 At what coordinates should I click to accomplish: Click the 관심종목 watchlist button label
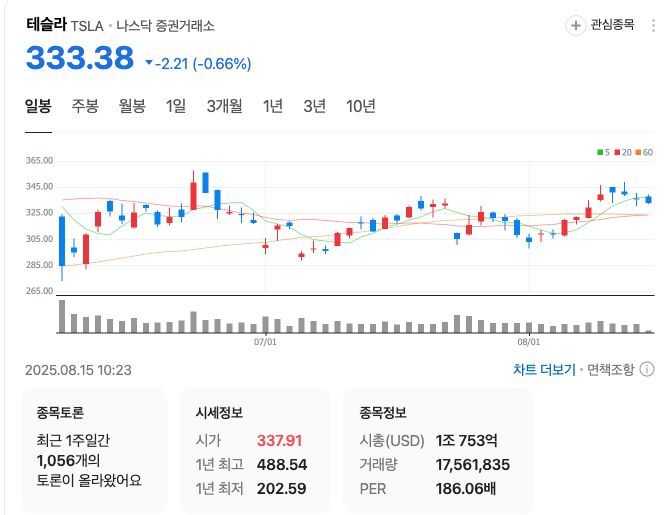[612, 25]
